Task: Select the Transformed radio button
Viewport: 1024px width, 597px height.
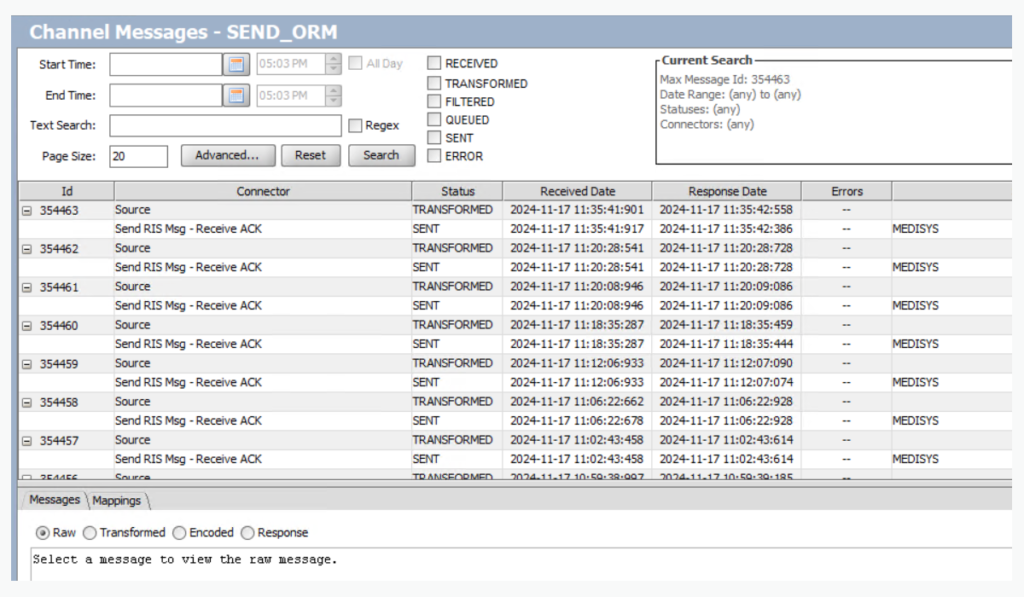Action: click(x=90, y=533)
